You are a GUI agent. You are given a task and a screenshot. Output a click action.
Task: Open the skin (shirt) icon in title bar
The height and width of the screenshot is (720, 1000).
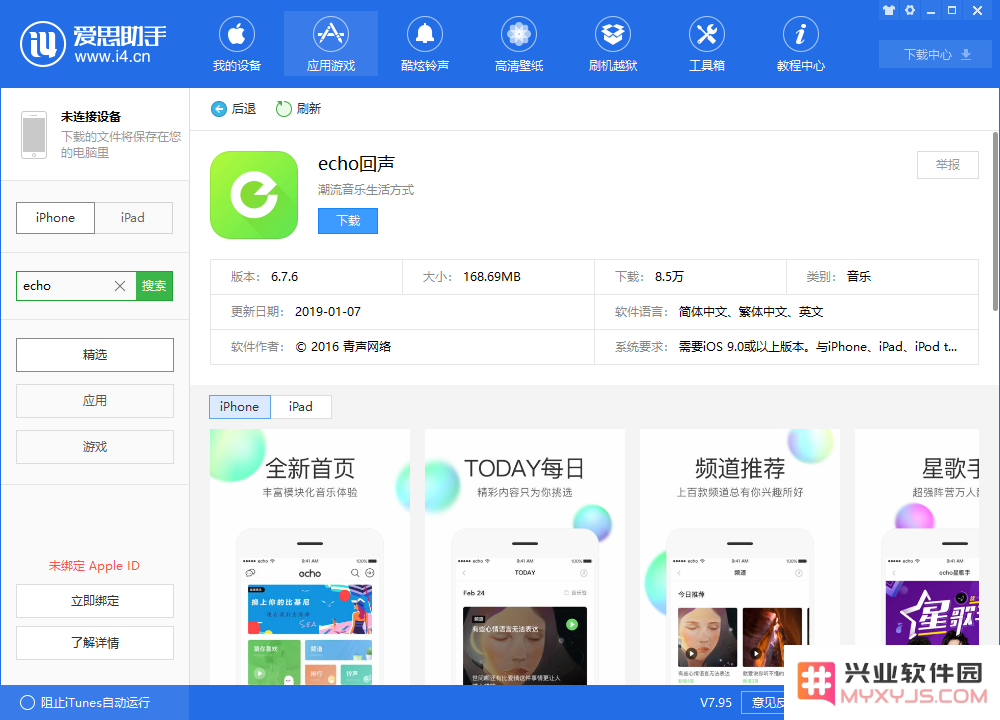pyautogui.click(x=888, y=10)
